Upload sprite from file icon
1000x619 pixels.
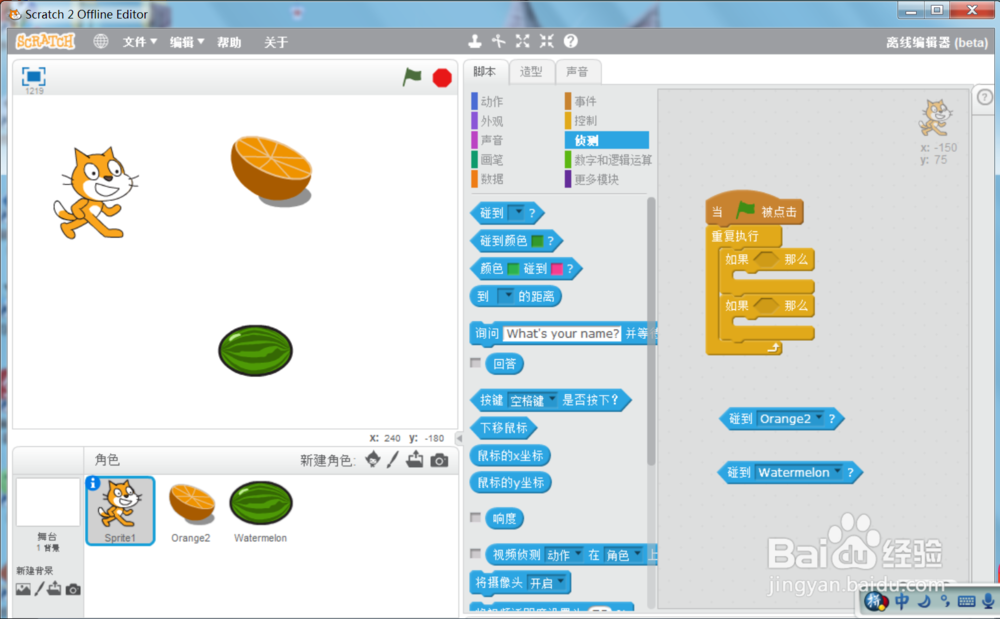(415, 459)
